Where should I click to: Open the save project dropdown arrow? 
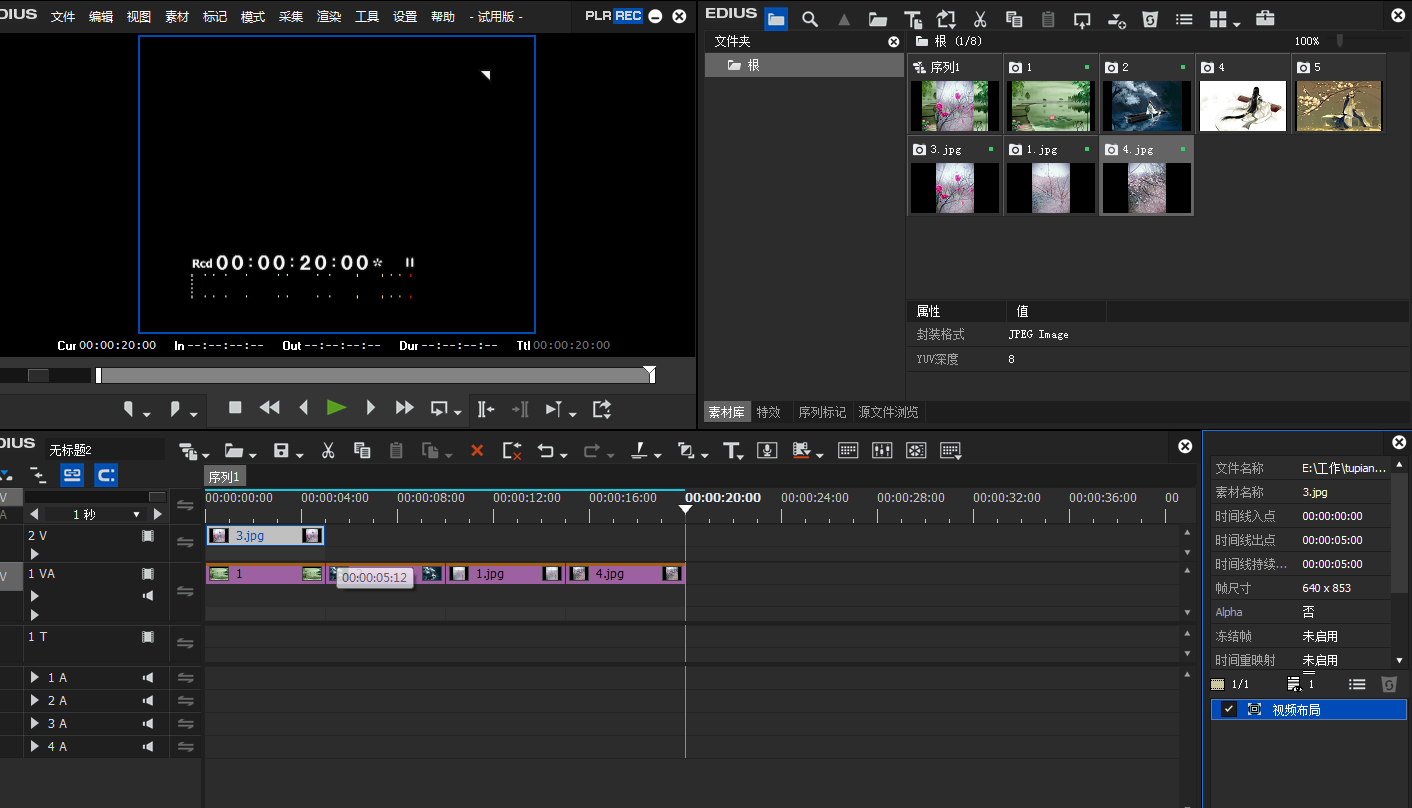(299, 455)
